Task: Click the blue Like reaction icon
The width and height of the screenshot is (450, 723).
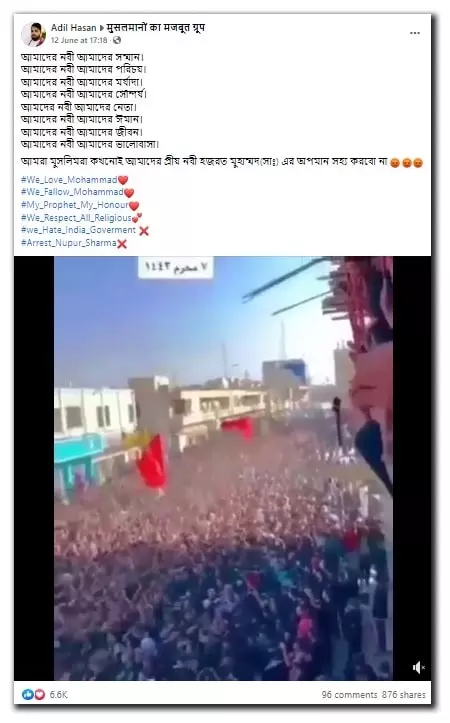Action: (27, 694)
